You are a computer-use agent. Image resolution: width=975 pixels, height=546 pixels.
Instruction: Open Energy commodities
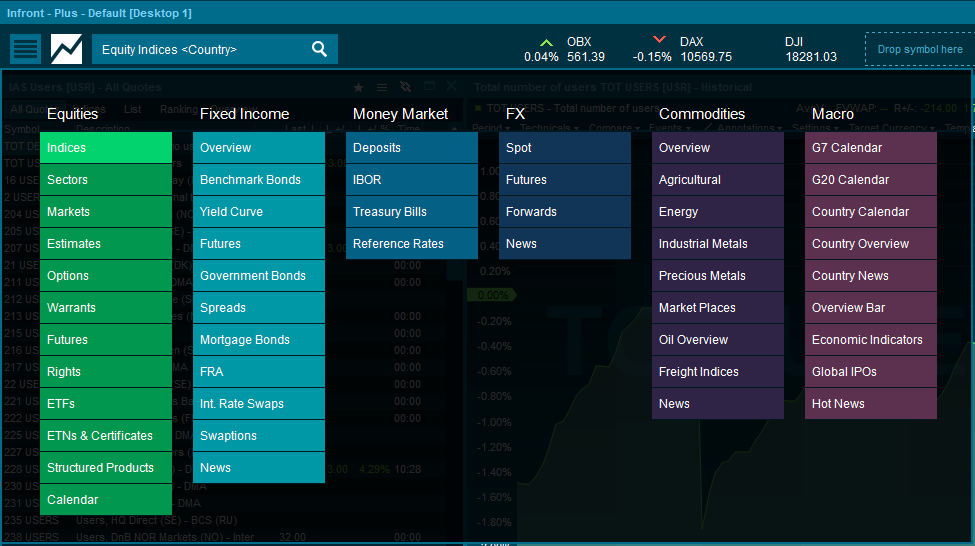718,211
